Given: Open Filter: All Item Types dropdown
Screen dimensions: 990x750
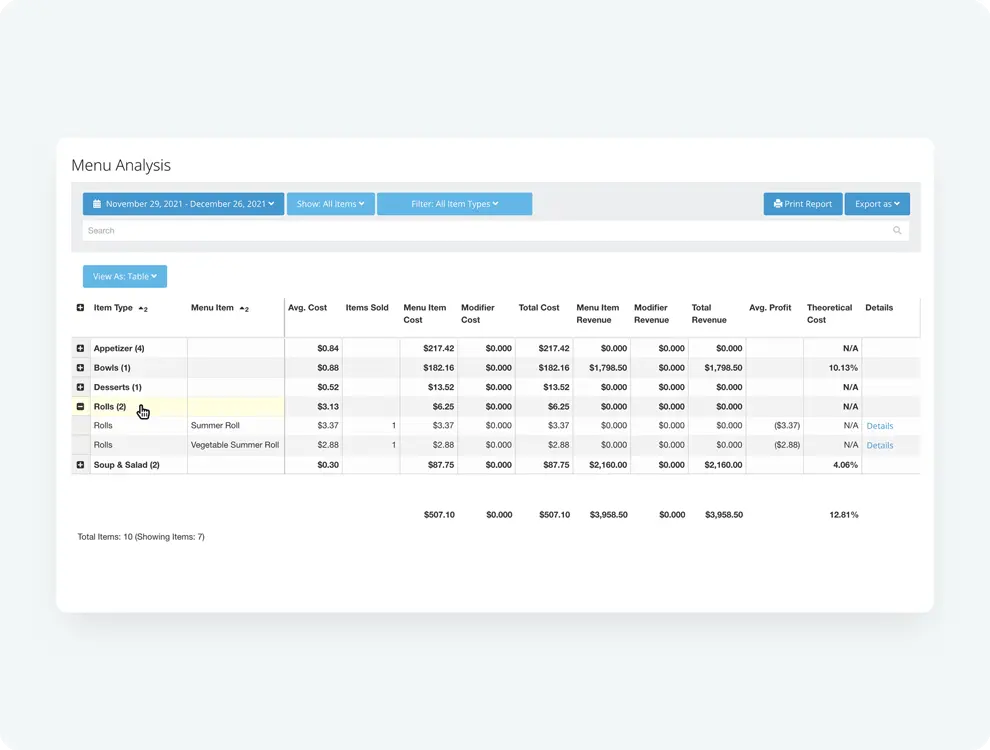Looking at the screenshot, I should click(x=454, y=204).
